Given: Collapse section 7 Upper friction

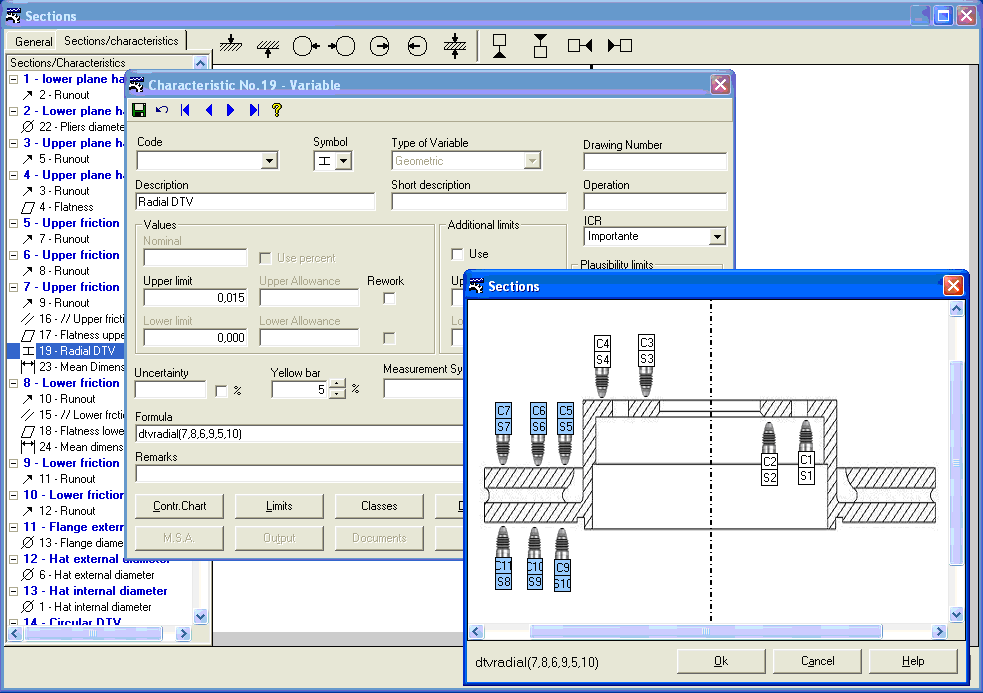Looking at the screenshot, I should [x=13, y=287].
